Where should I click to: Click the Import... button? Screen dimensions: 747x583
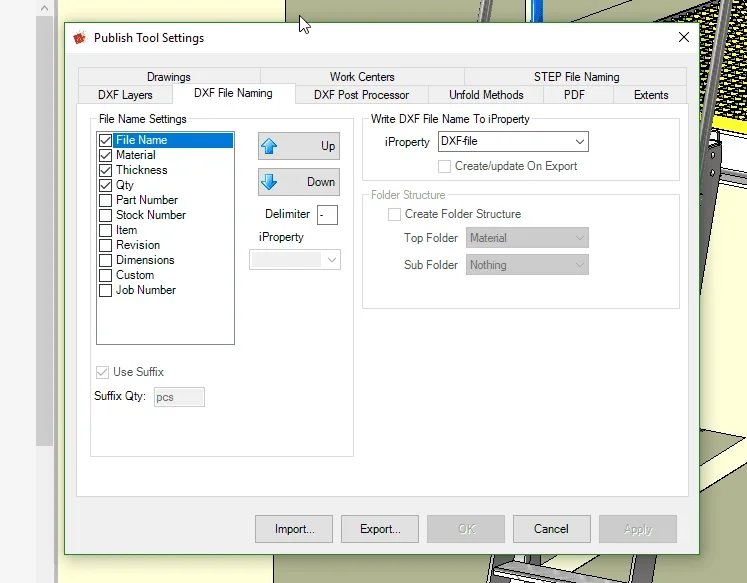coord(294,529)
